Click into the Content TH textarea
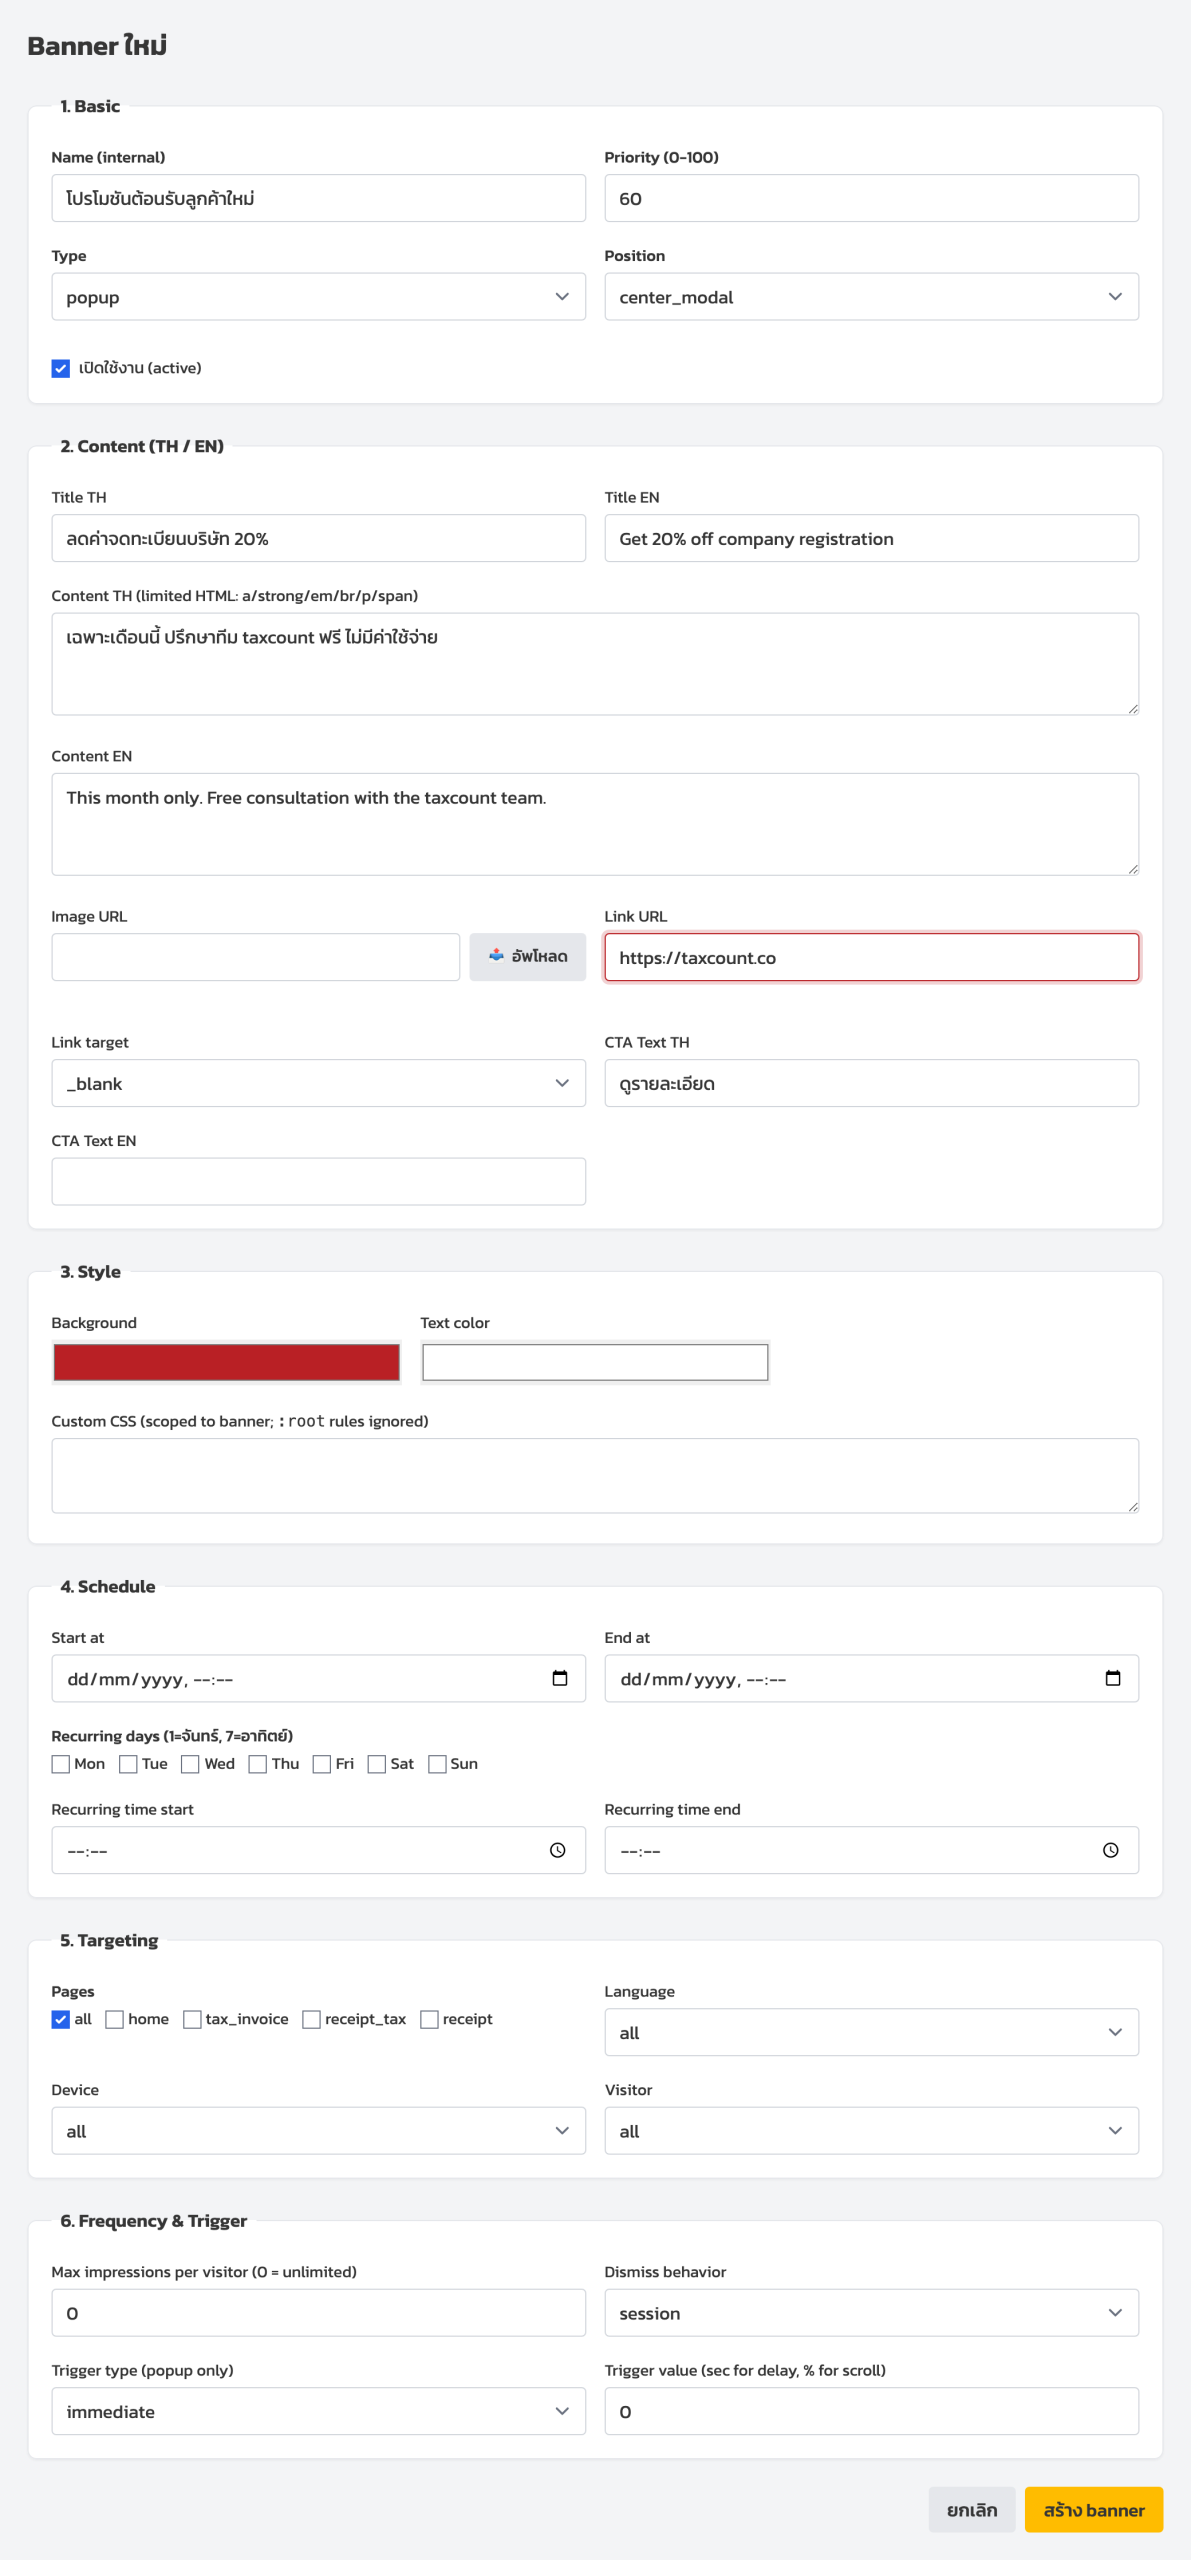This screenshot has width=1191, height=2560. [595, 664]
